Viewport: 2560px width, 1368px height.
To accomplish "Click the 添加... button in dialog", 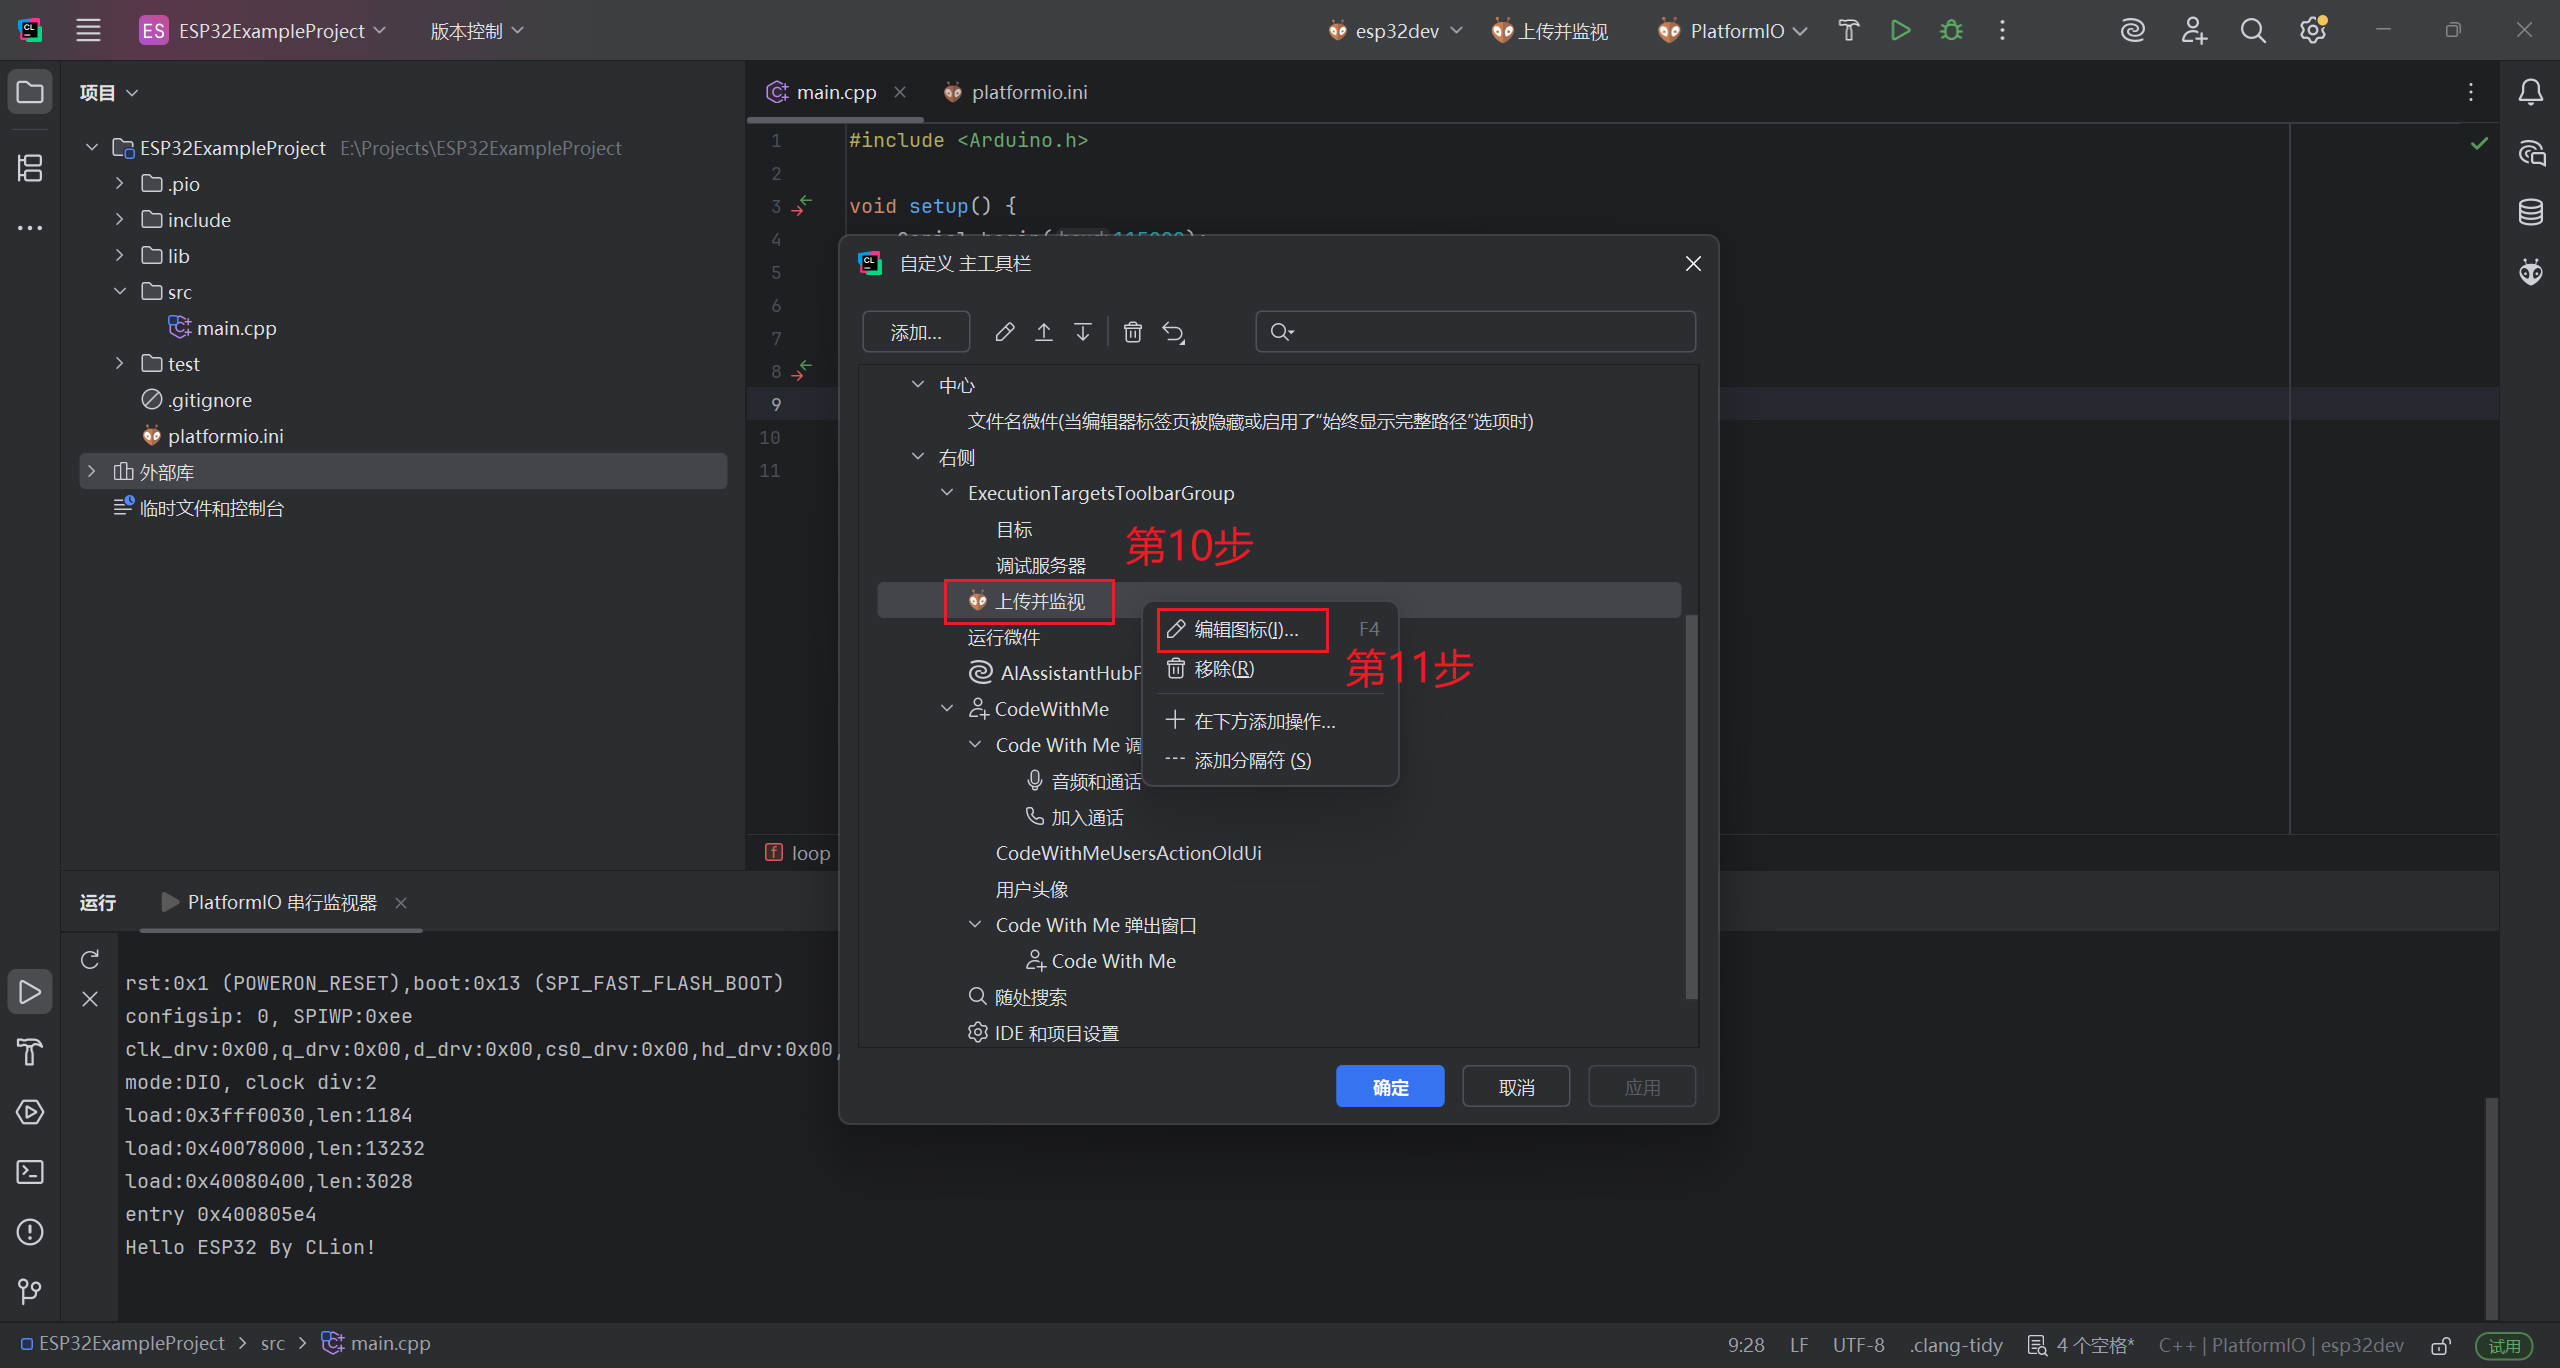I will pyautogui.click(x=915, y=332).
